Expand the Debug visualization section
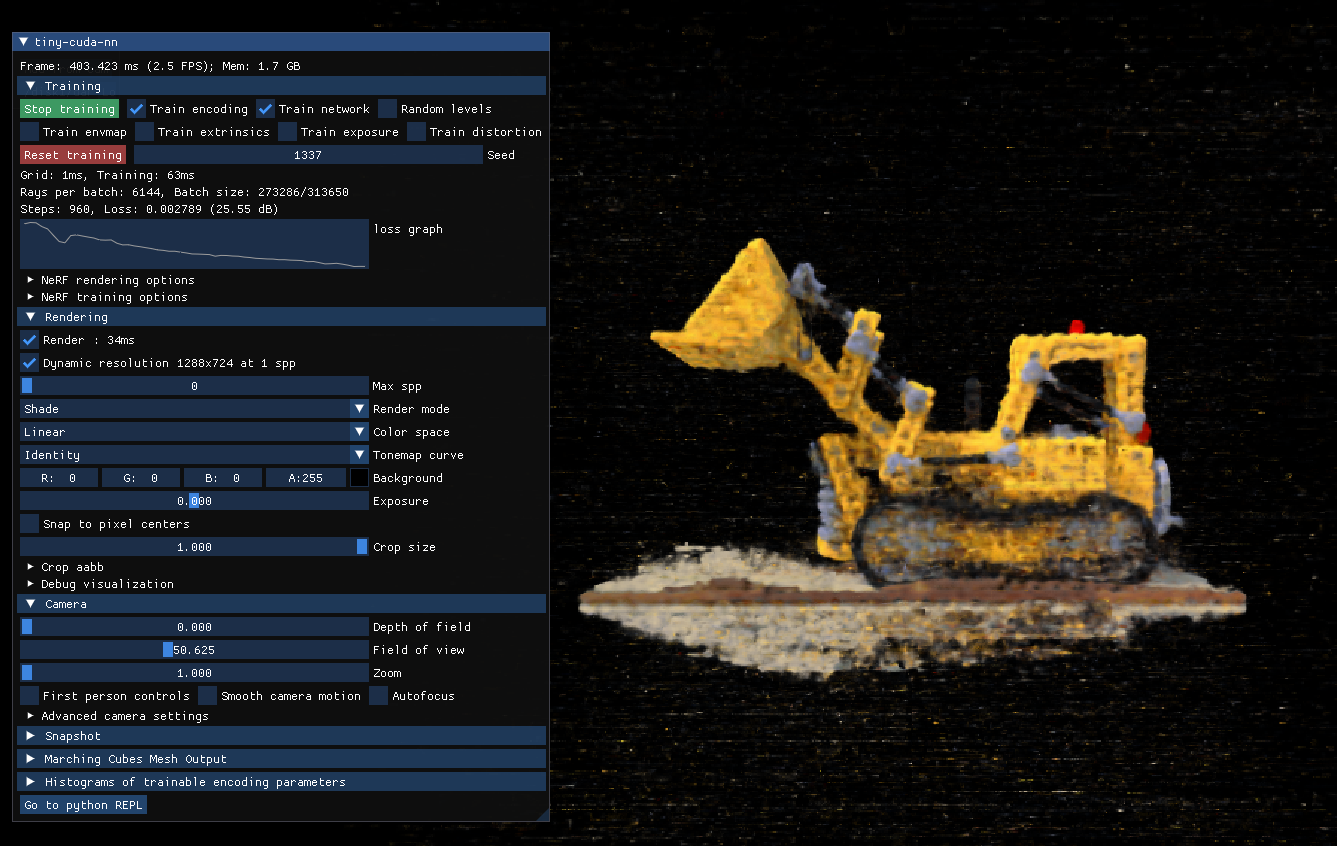 [100, 584]
